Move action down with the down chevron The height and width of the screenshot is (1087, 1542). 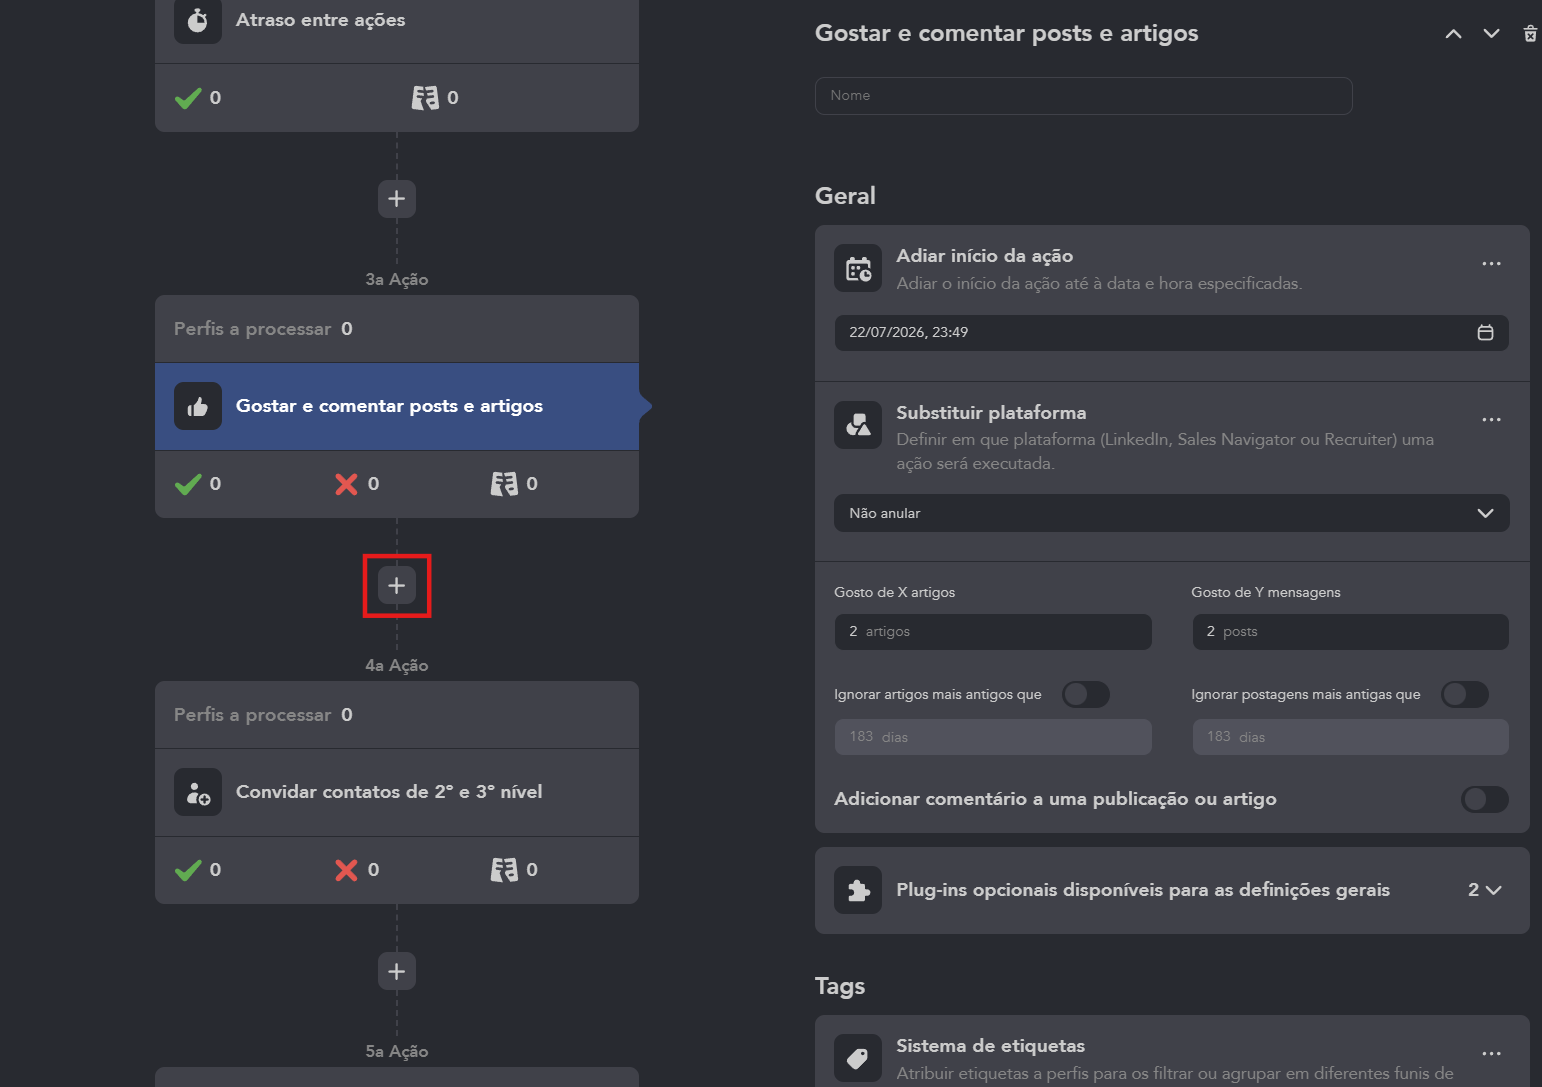click(1492, 34)
